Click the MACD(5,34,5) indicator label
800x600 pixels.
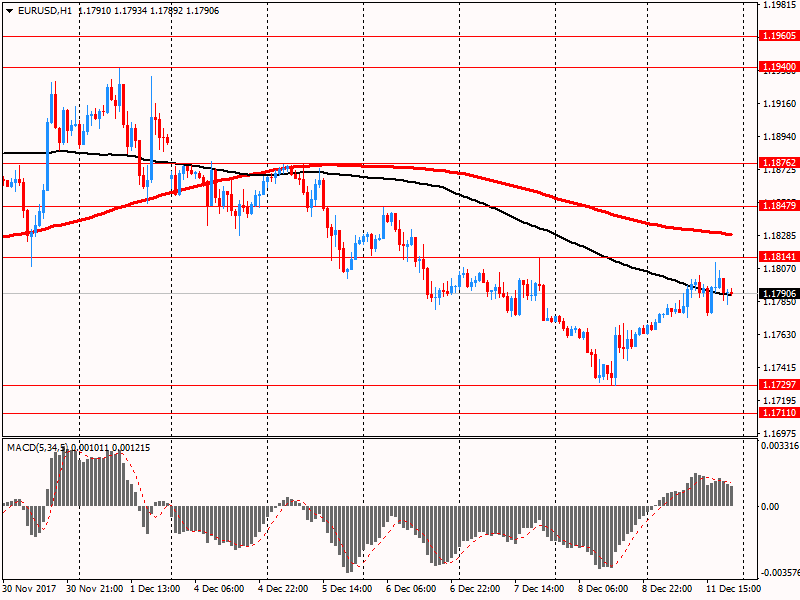point(37,448)
